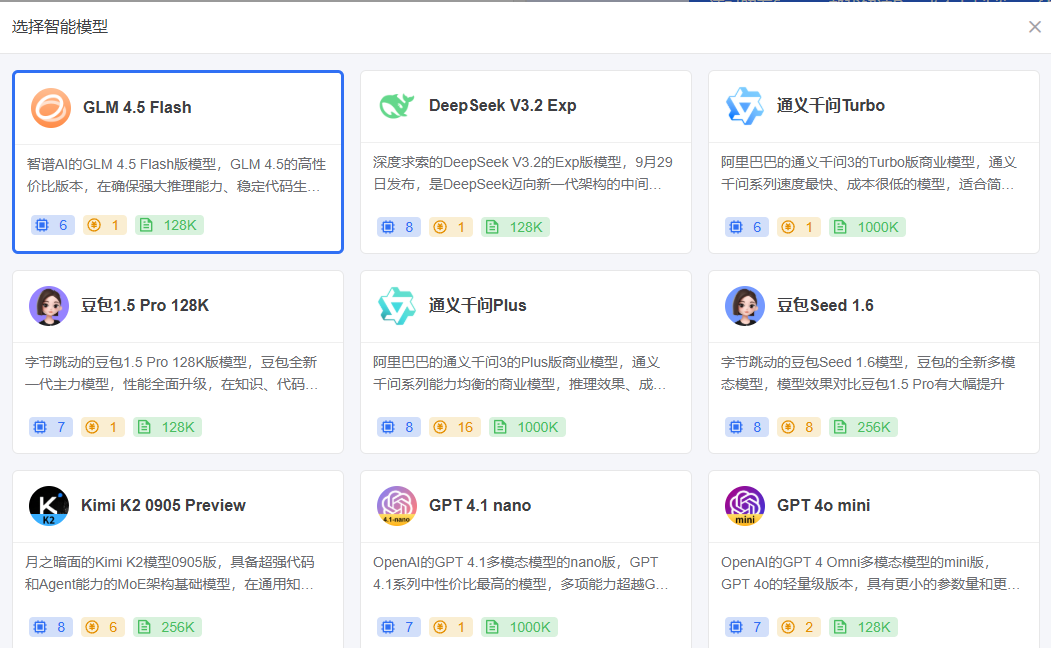Click the 128K badge on GPT 4o mini
This screenshot has width=1051, height=648.
coord(863,627)
